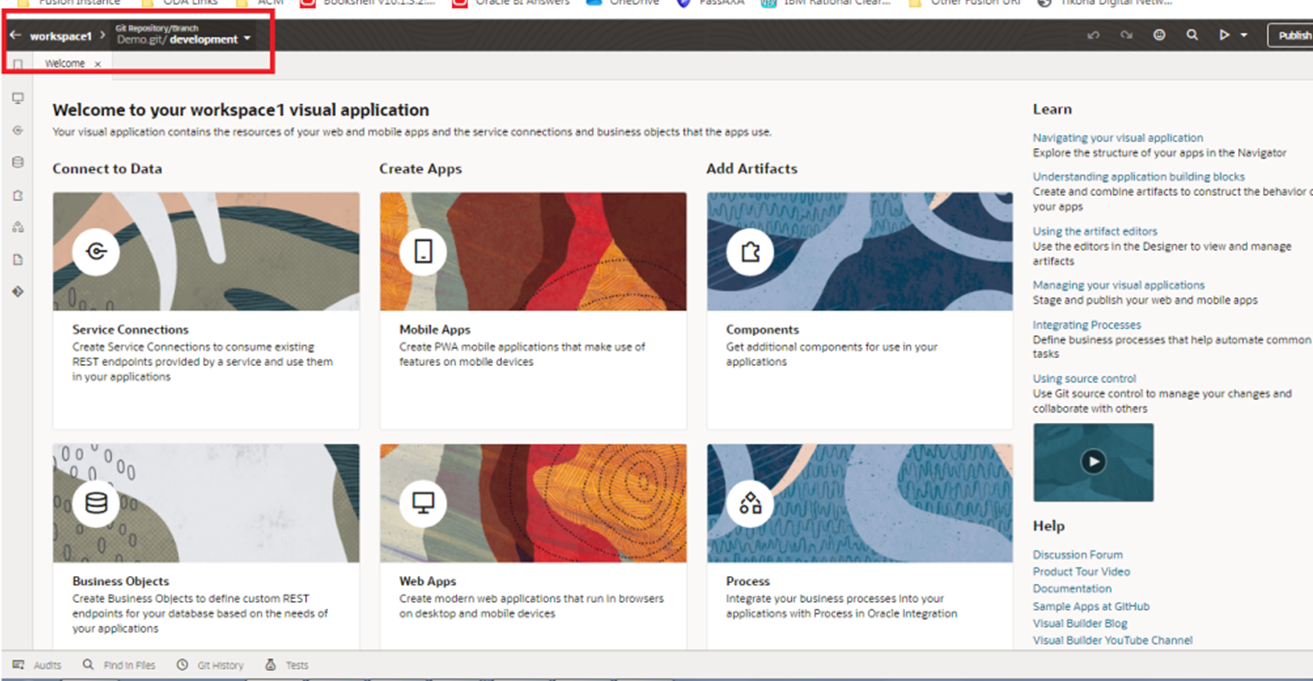The image size is (1313, 681).
Task: Open the Web Apps navigator icon in sidebar
Action: (17, 98)
